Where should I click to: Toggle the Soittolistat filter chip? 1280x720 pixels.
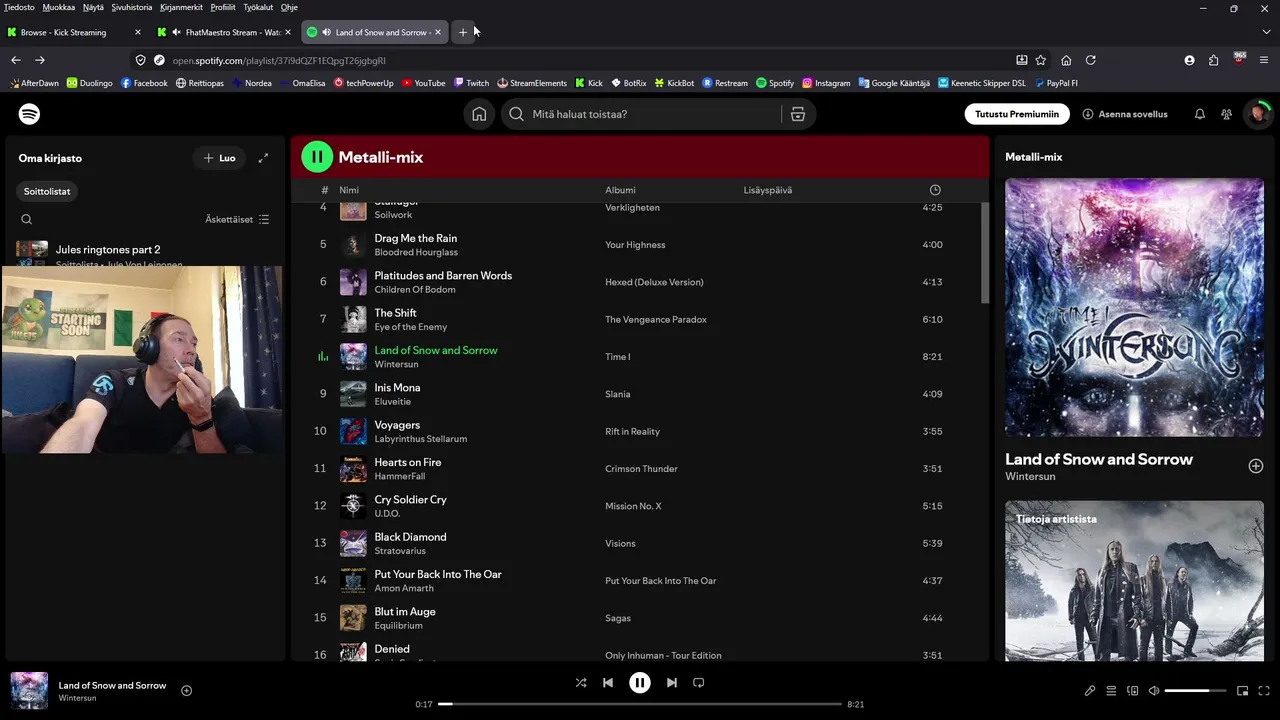[x=47, y=191]
